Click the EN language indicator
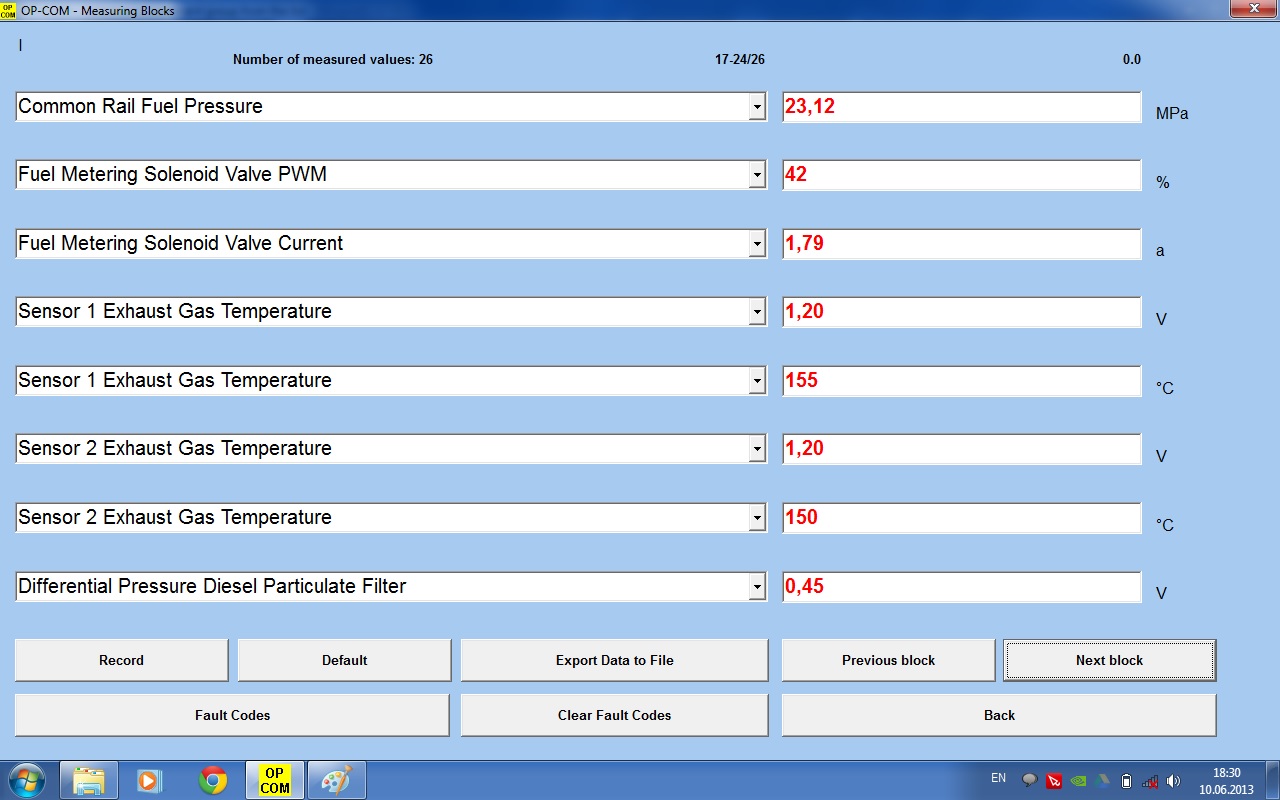This screenshot has width=1280, height=800. pos(998,778)
